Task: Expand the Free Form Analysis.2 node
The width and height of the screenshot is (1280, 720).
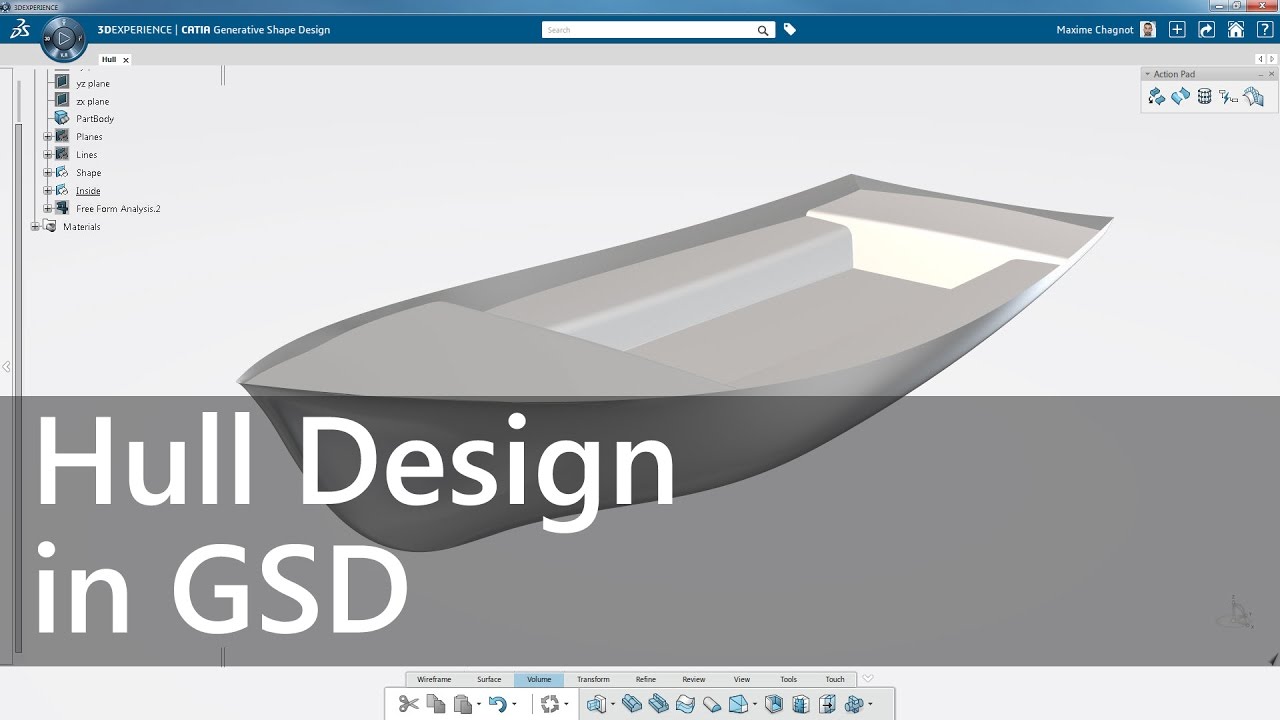Action: tap(47, 208)
